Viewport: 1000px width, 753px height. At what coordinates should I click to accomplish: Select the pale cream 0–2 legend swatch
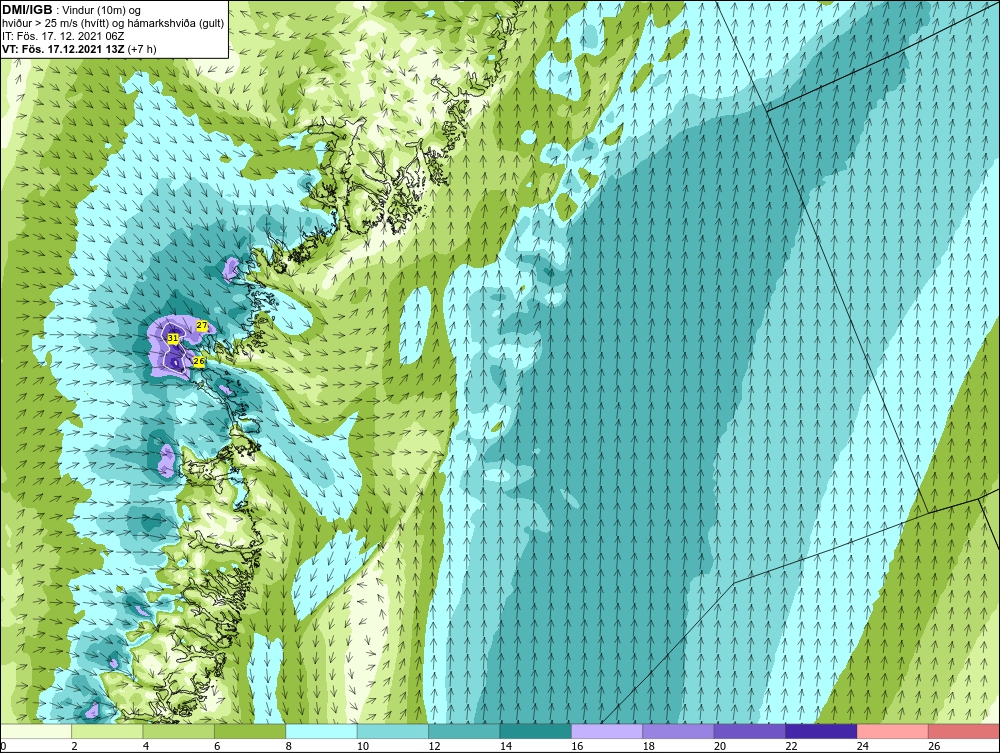pyautogui.click(x=36, y=731)
